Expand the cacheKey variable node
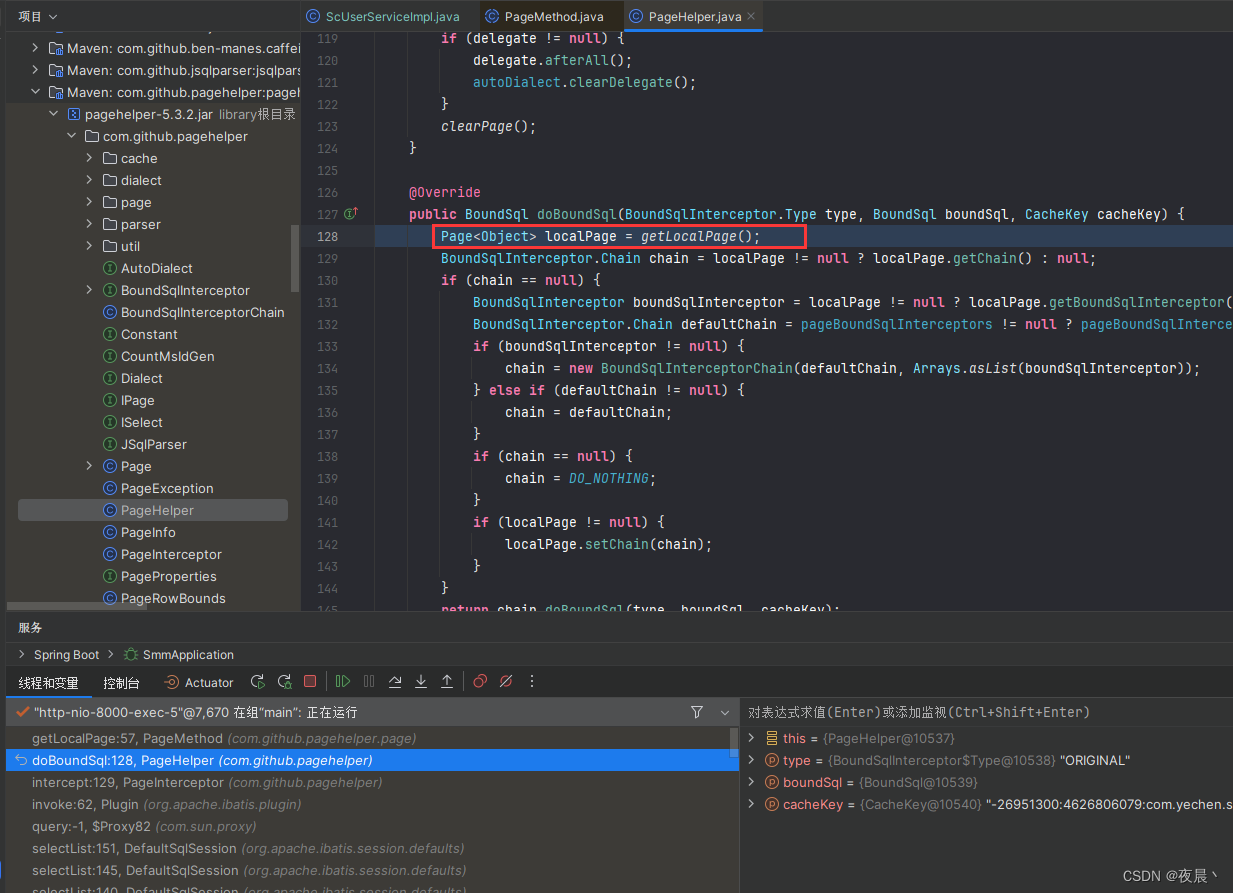The width and height of the screenshot is (1233, 893). click(x=752, y=804)
